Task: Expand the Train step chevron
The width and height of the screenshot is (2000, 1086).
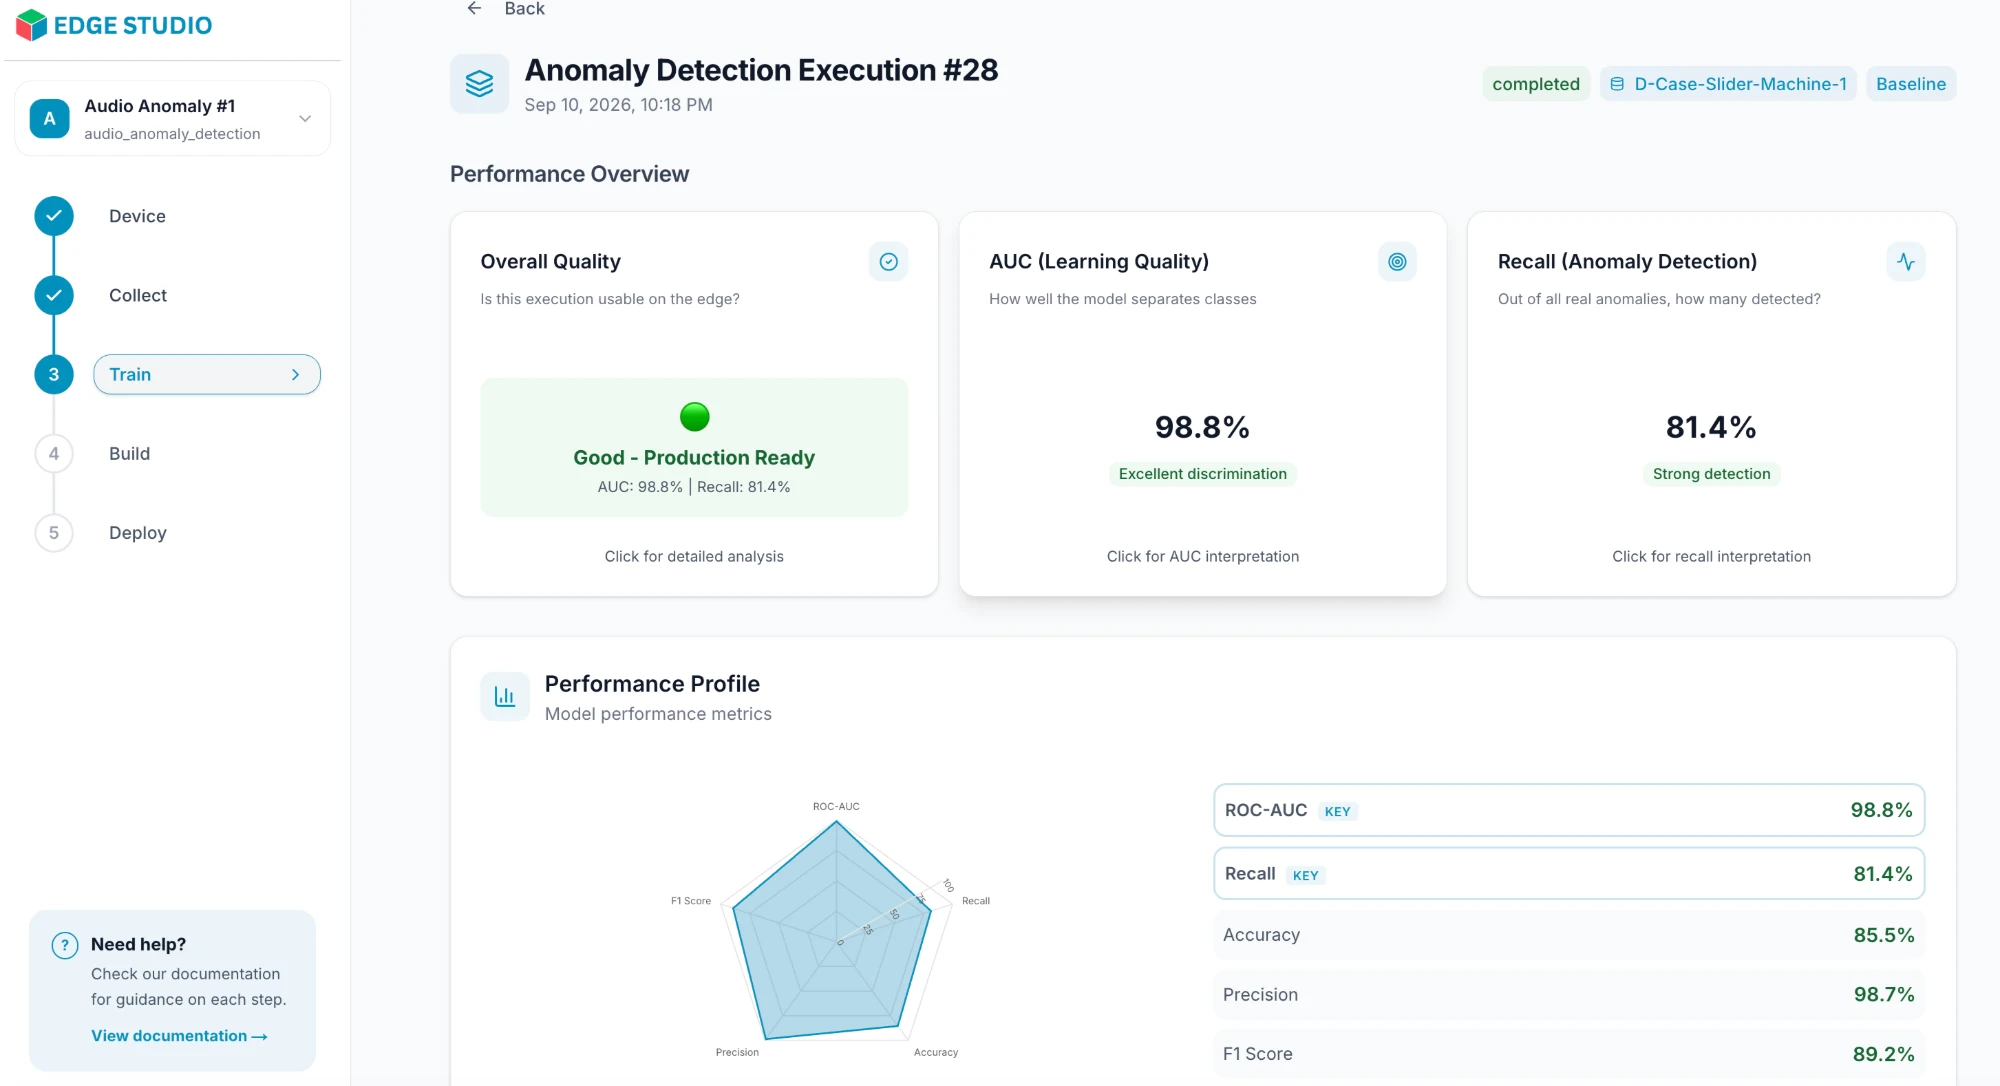Action: point(295,374)
